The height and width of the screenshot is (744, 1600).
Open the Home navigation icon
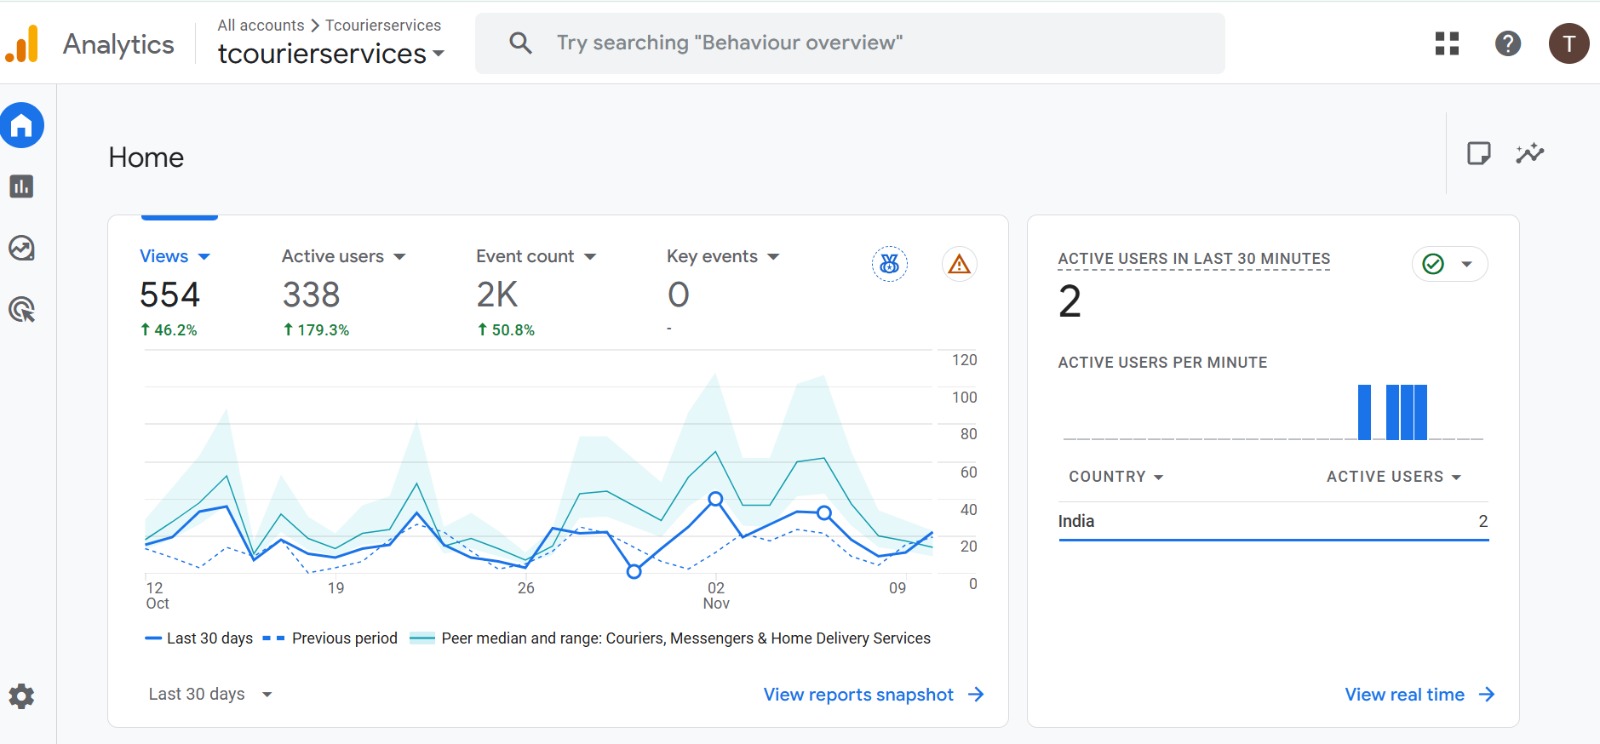pos(22,126)
